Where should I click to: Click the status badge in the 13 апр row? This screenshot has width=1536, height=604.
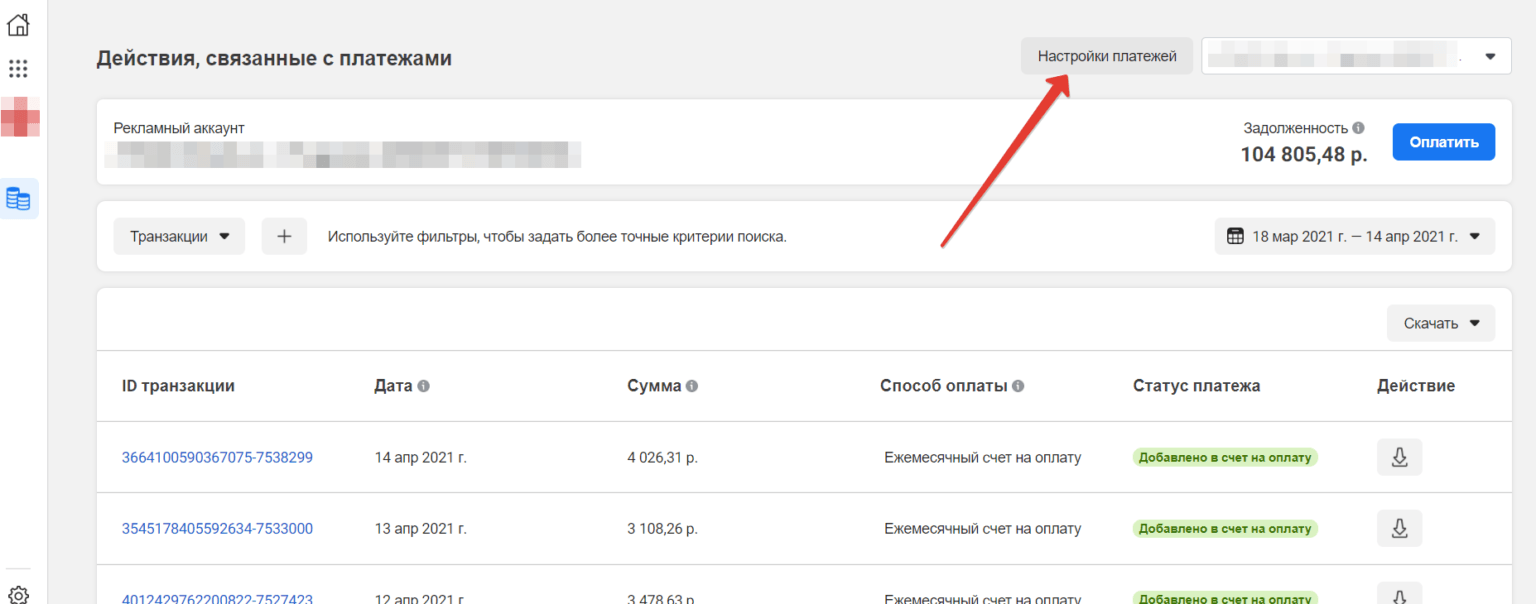[x=1225, y=528]
